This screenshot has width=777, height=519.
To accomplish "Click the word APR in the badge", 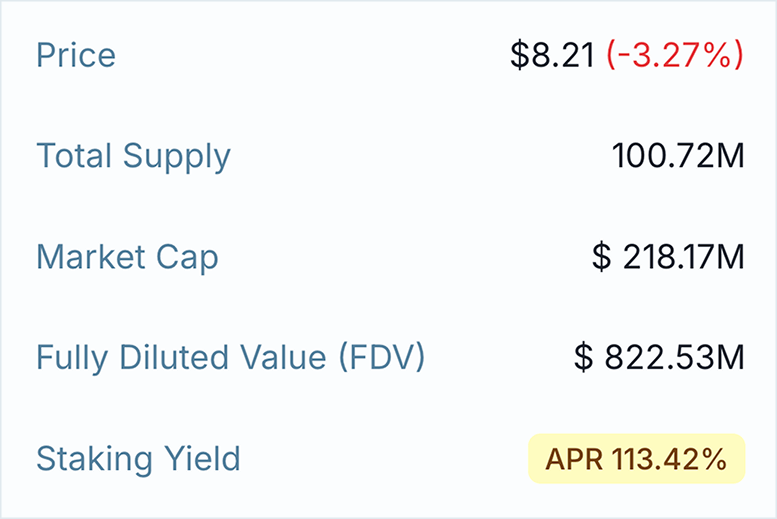I will click(569, 459).
